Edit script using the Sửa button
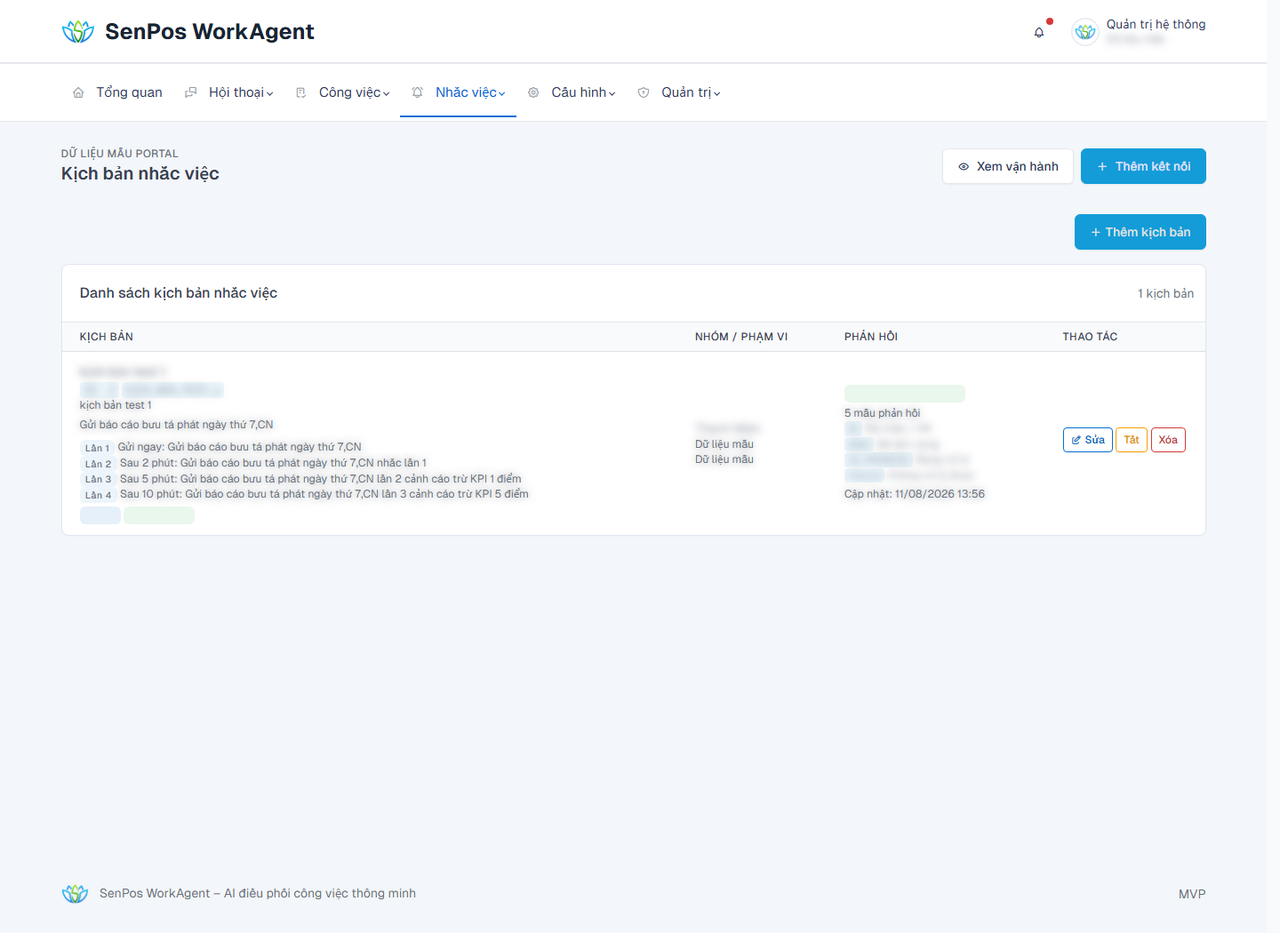This screenshot has width=1280, height=933. [1088, 440]
